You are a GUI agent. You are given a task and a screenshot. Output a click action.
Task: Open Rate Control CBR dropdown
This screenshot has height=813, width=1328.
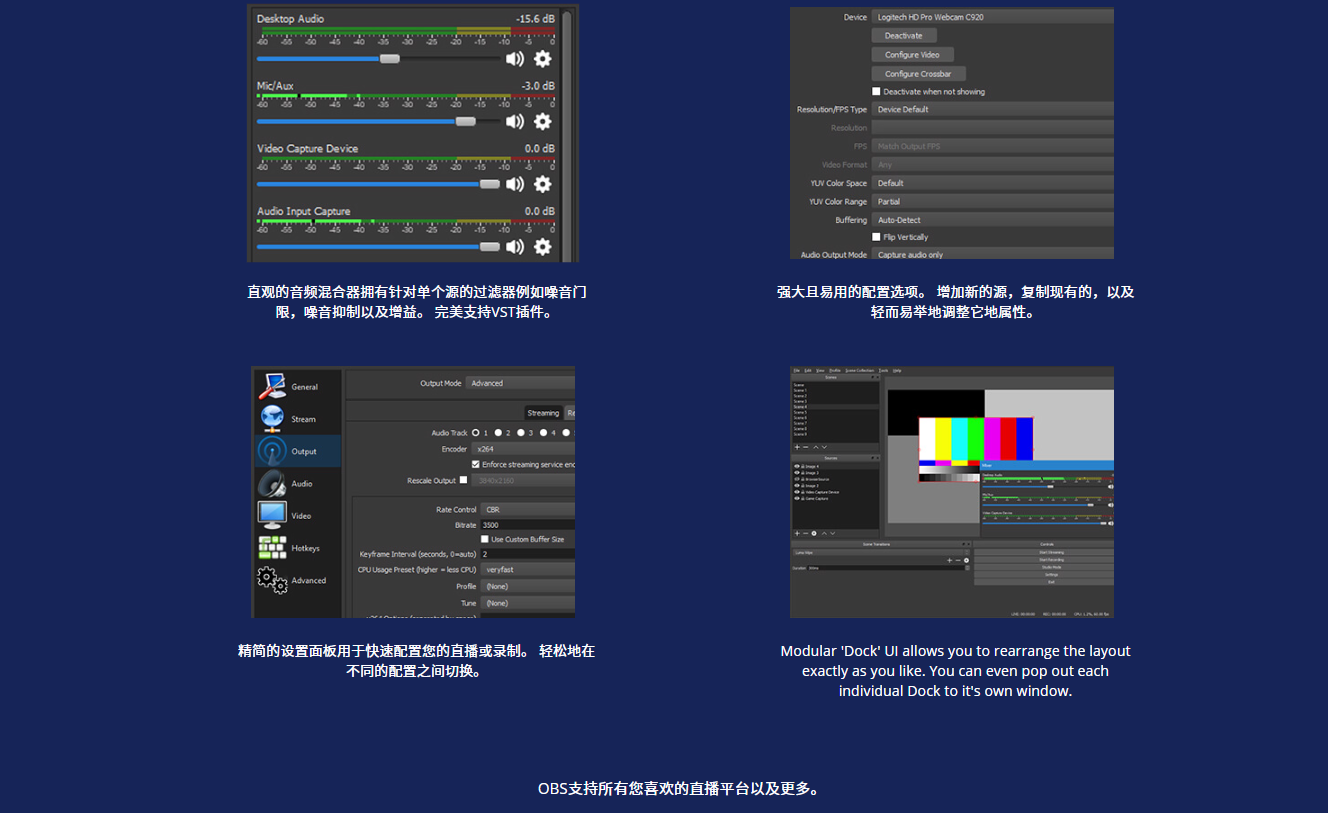[527, 509]
